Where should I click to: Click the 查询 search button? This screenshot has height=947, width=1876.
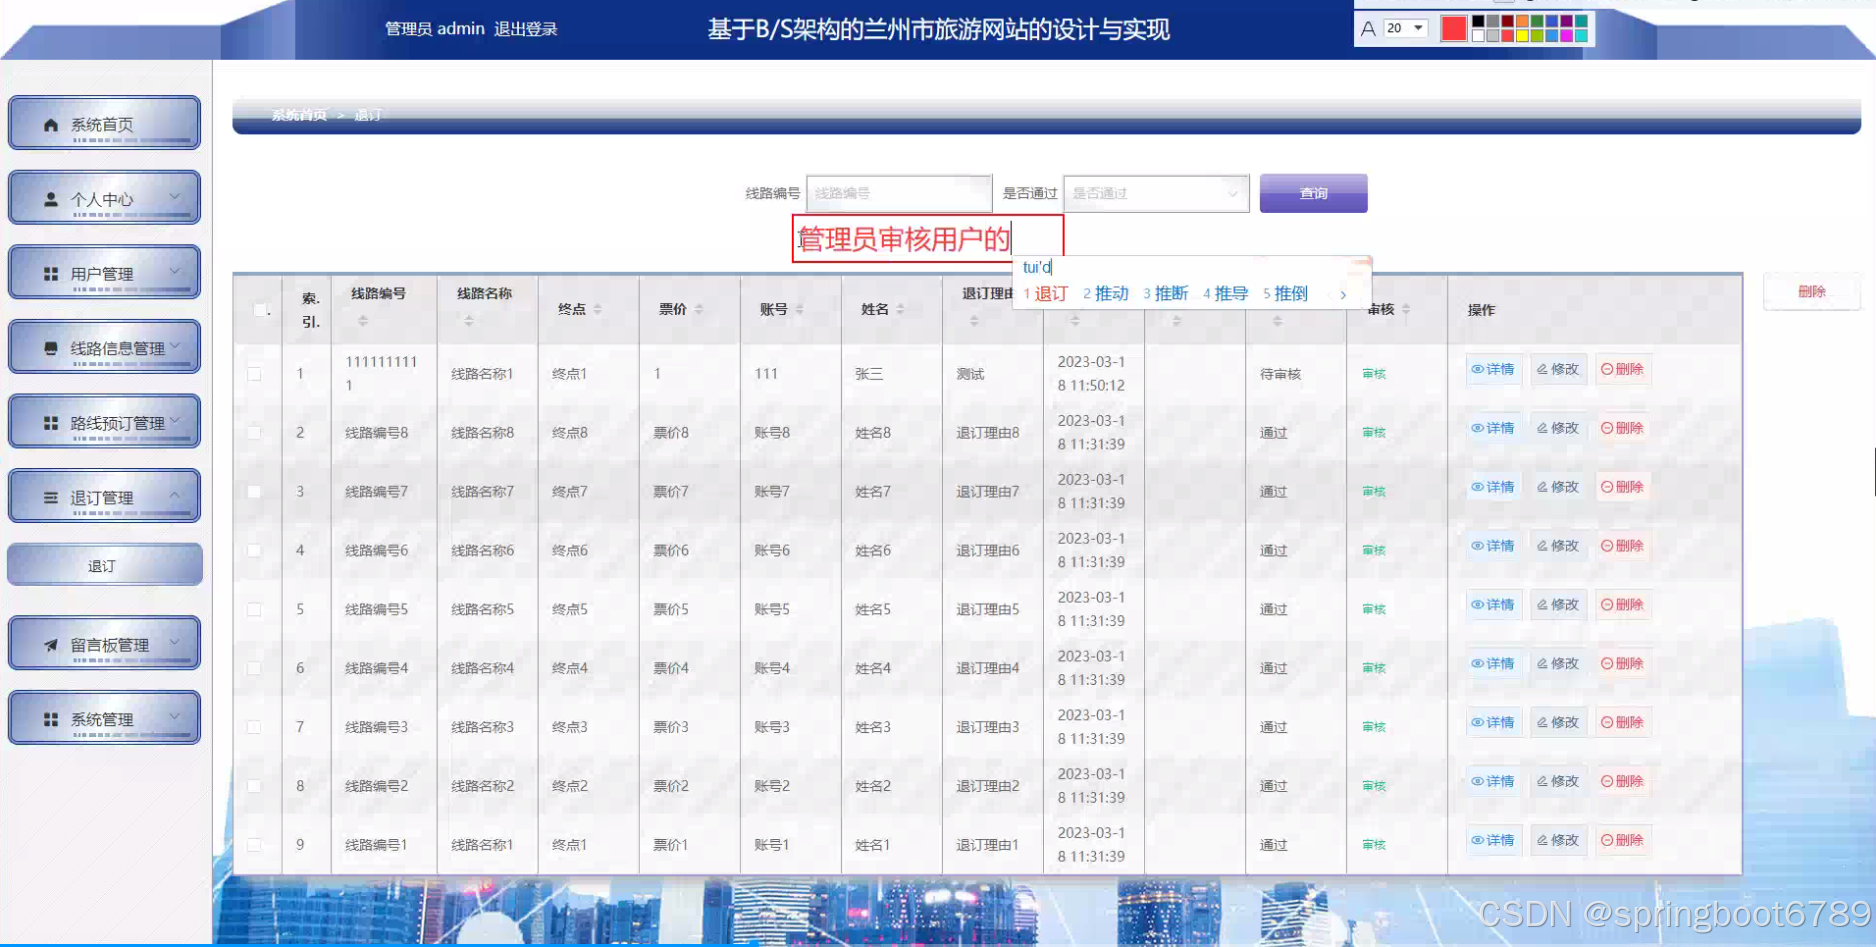(1313, 193)
